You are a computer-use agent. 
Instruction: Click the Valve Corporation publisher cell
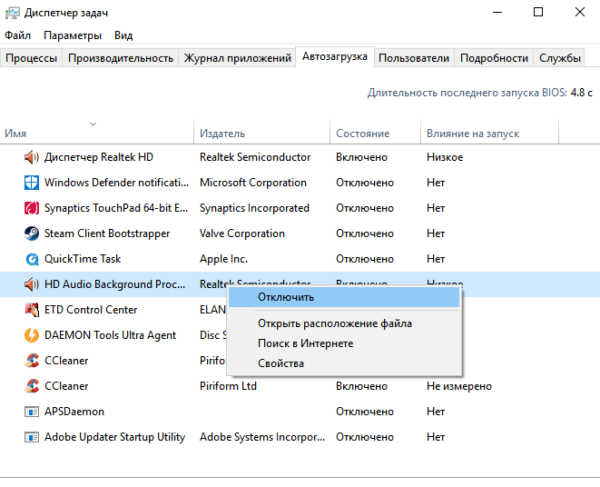(x=242, y=233)
